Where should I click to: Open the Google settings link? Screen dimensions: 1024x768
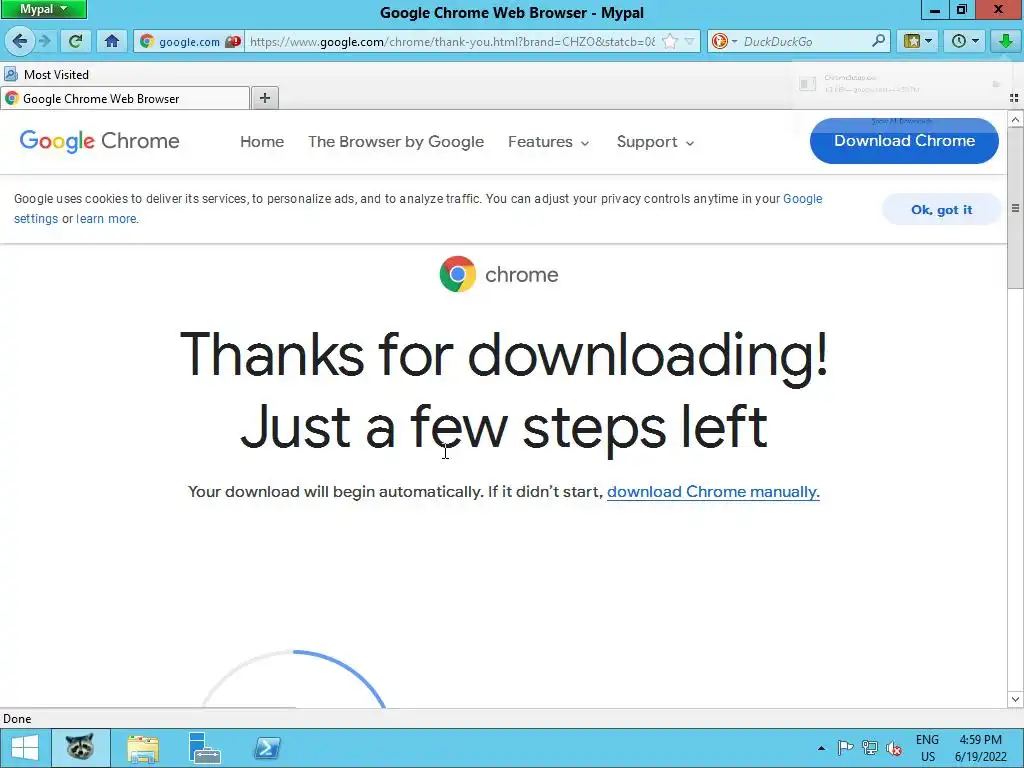coord(803,199)
